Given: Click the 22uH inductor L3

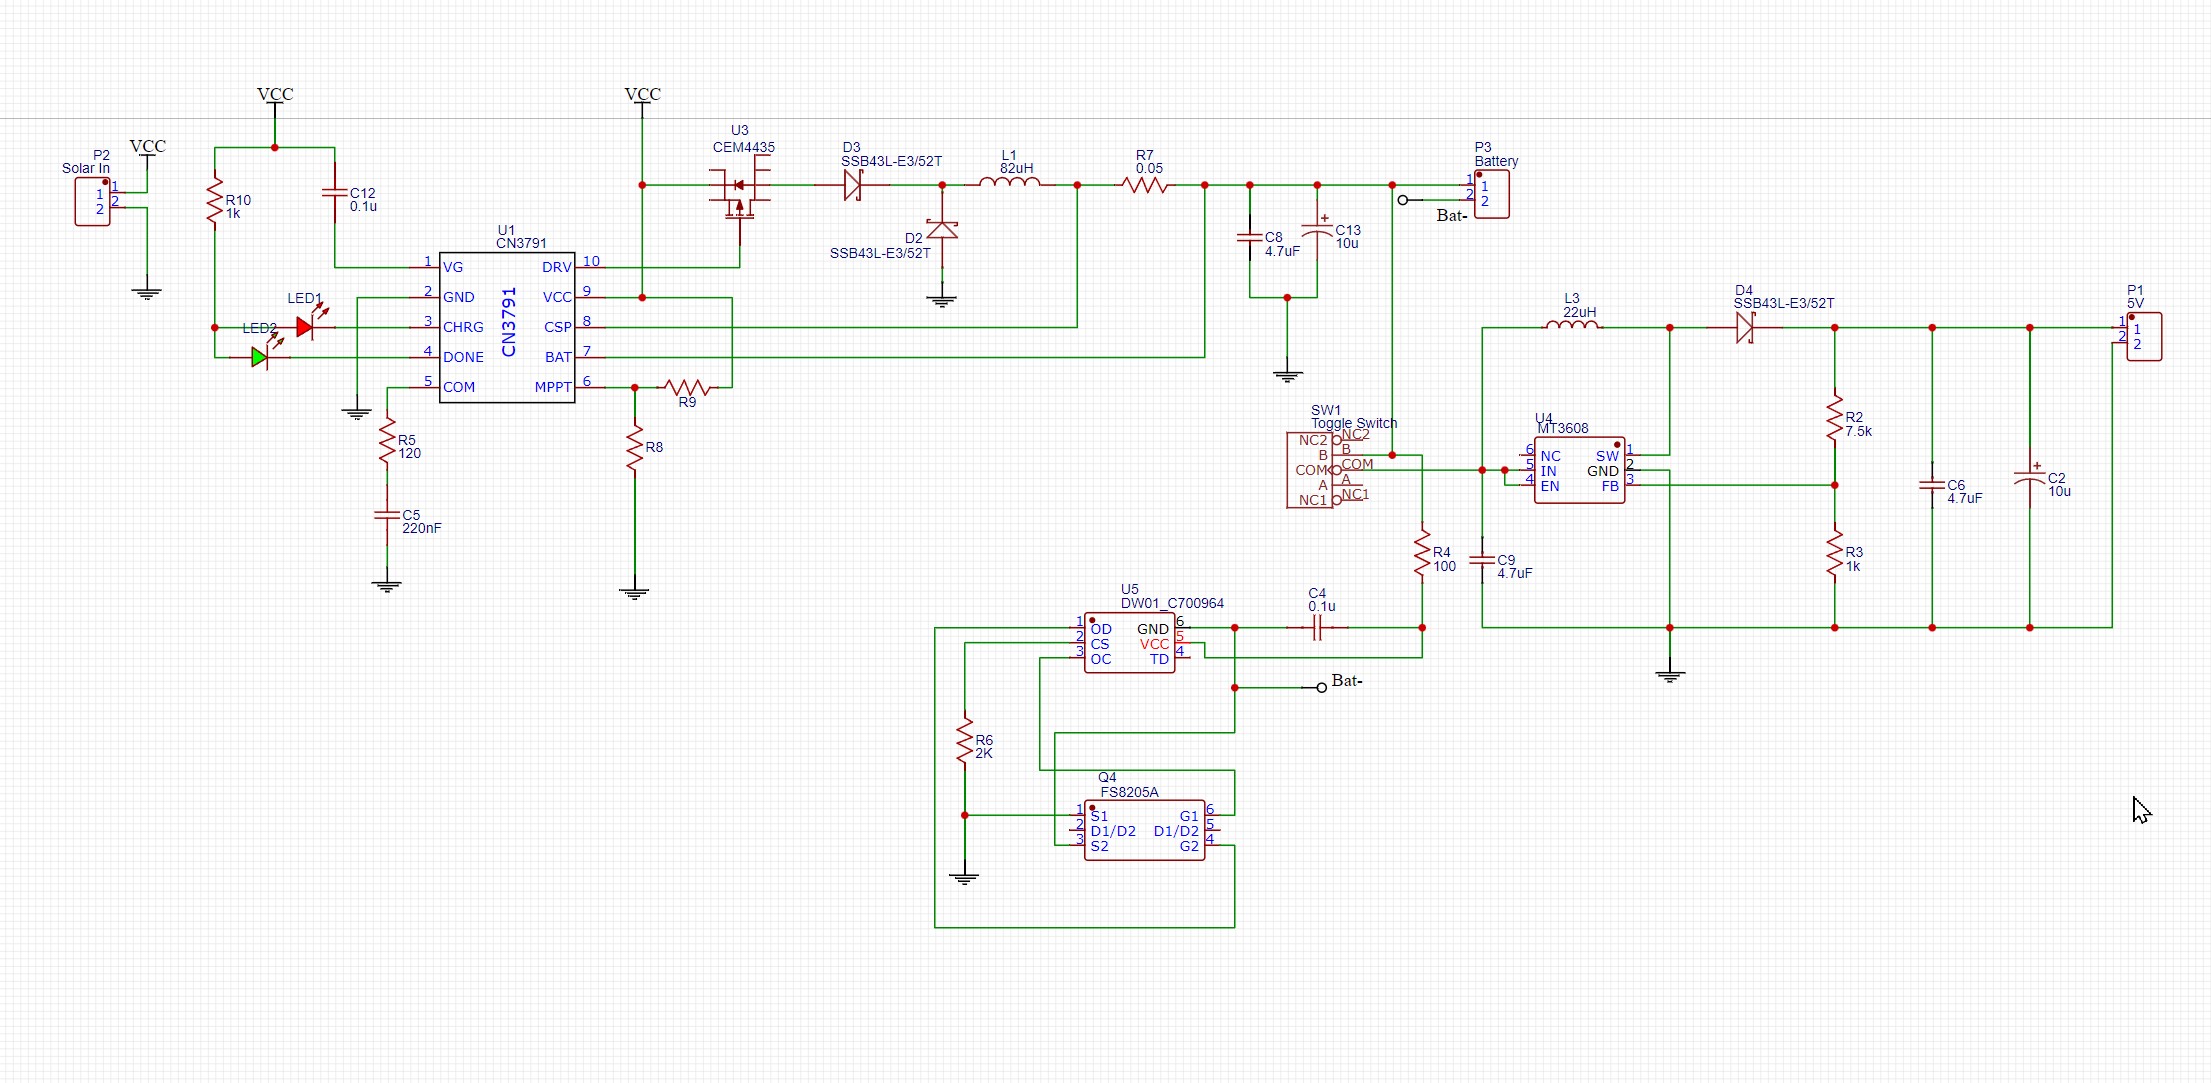Looking at the screenshot, I should pos(1573,324).
